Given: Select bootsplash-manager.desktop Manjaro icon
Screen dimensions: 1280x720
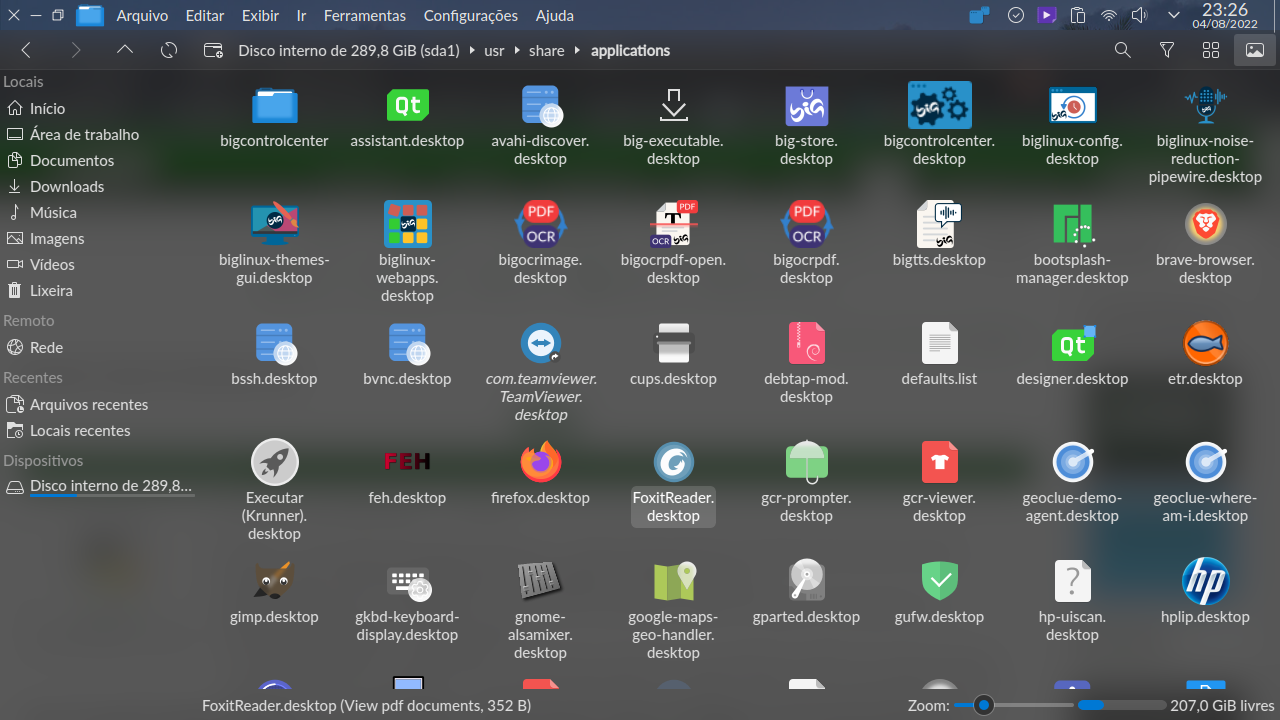Looking at the screenshot, I should [1072, 224].
